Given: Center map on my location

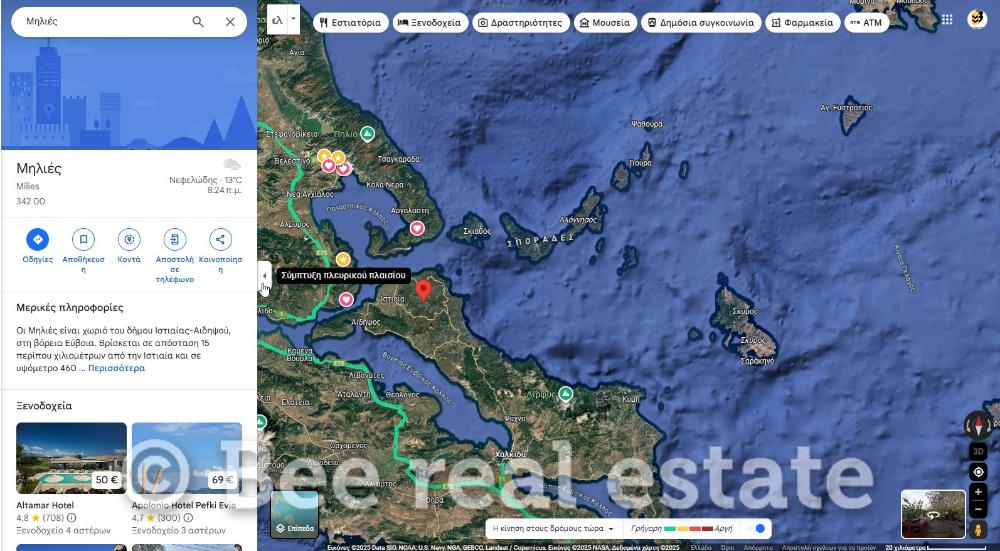Looking at the screenshot, I should pyautogui.click(x=978, y=472).
